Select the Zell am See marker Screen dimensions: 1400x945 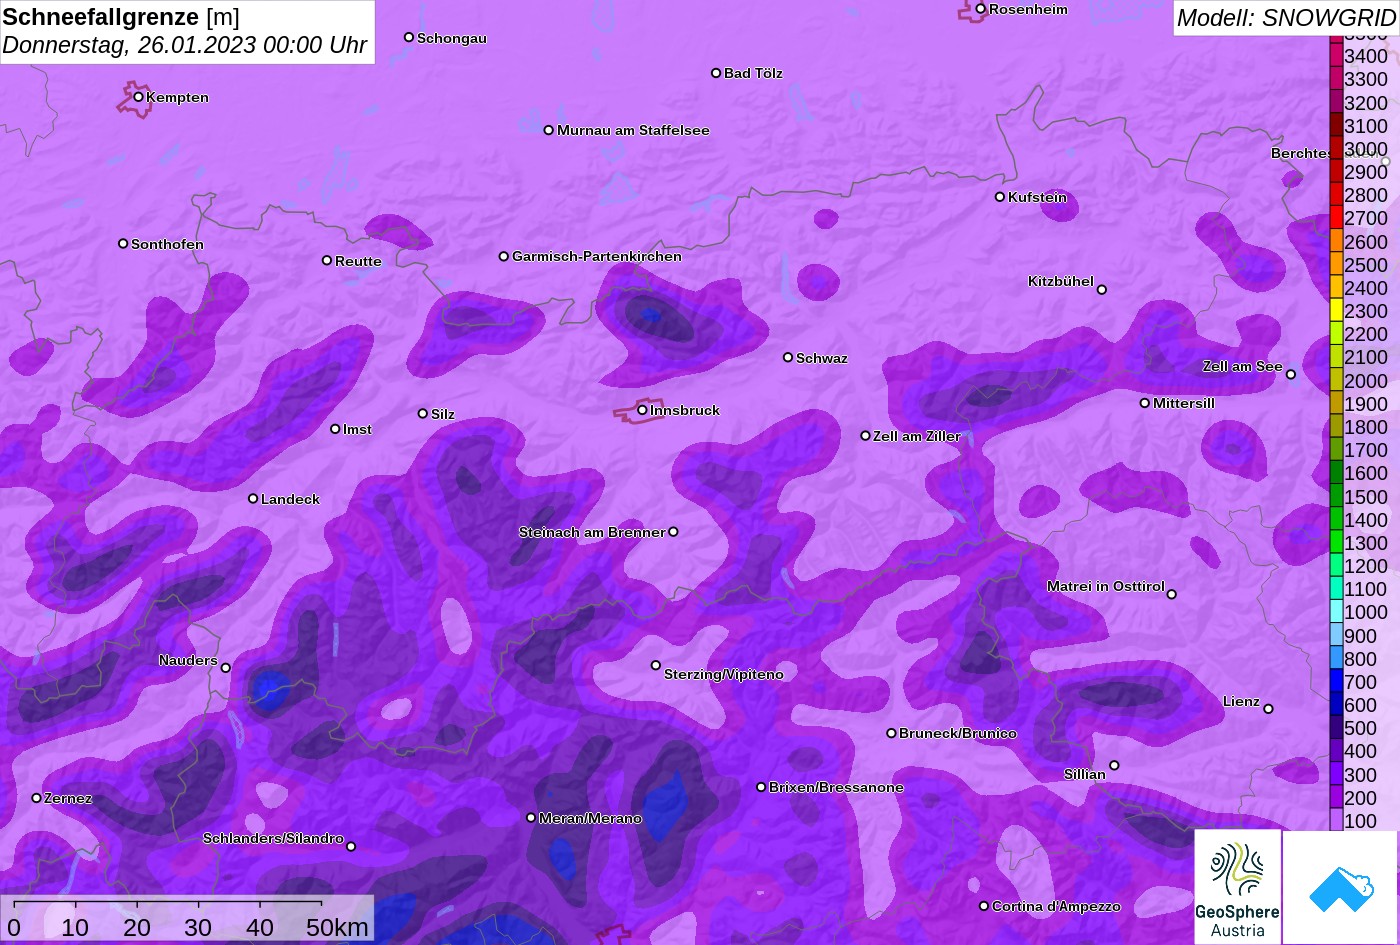[1290, 374]
